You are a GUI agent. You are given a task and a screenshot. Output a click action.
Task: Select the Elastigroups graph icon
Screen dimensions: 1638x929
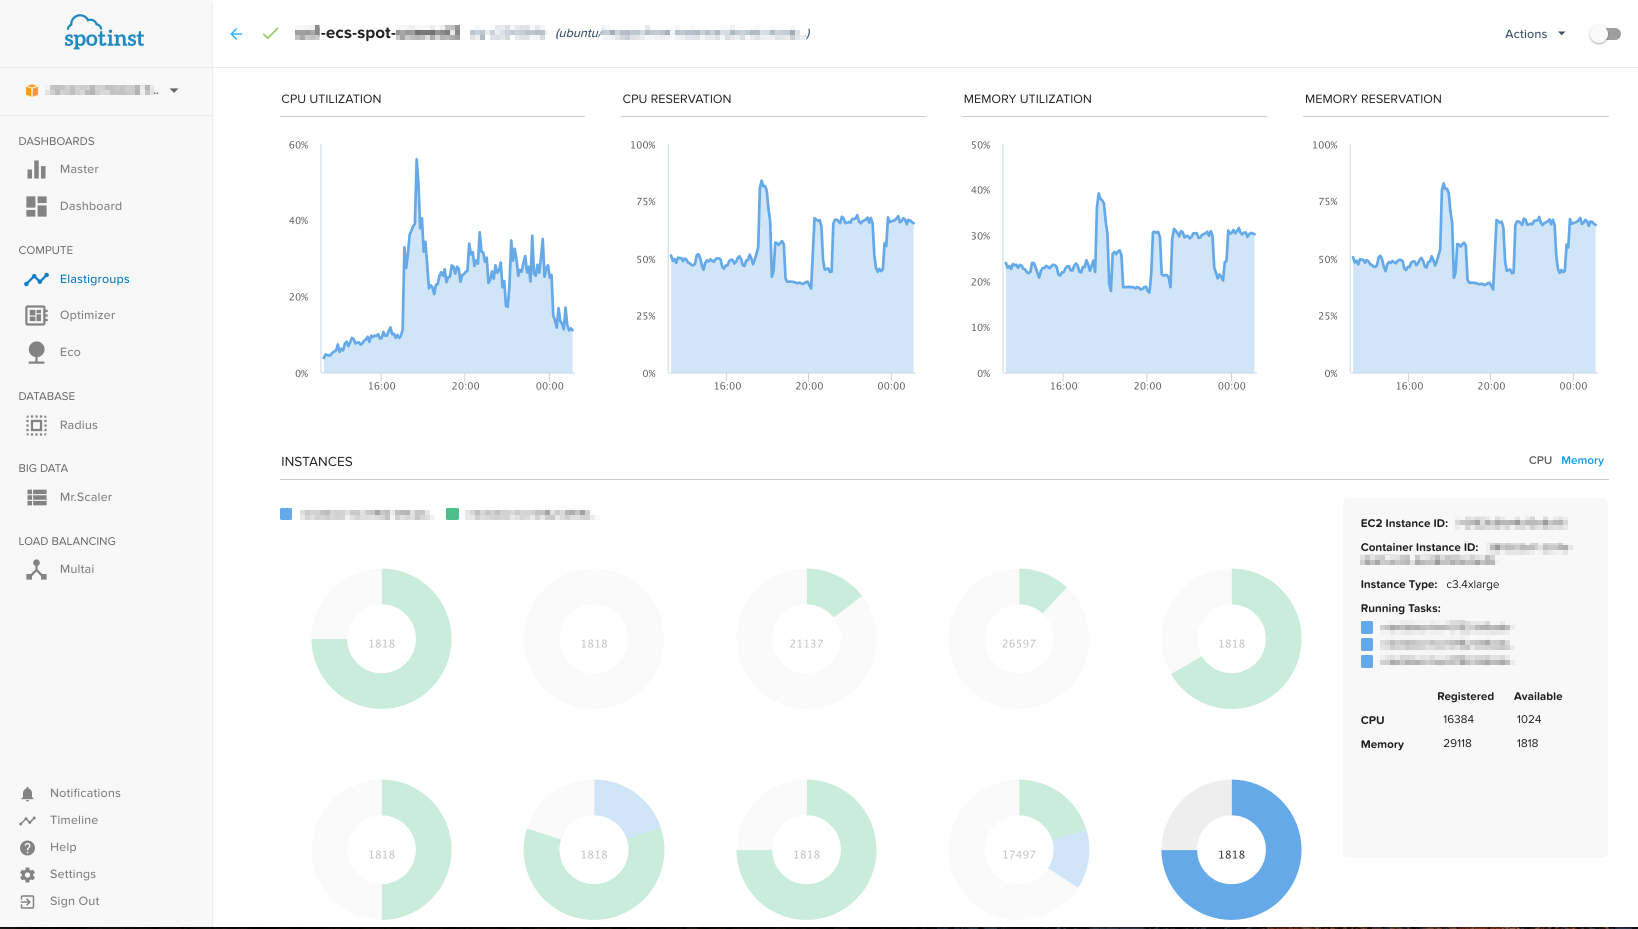coord(37,279)
